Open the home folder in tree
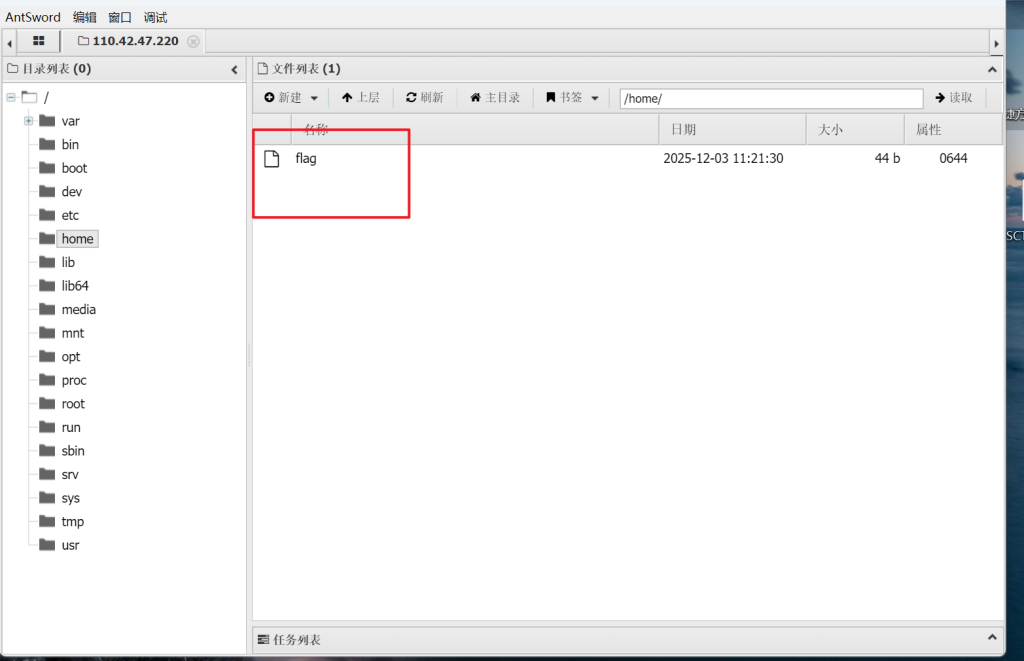Image resolution: width=1024 pixels, height=661 pixels. 77,239
